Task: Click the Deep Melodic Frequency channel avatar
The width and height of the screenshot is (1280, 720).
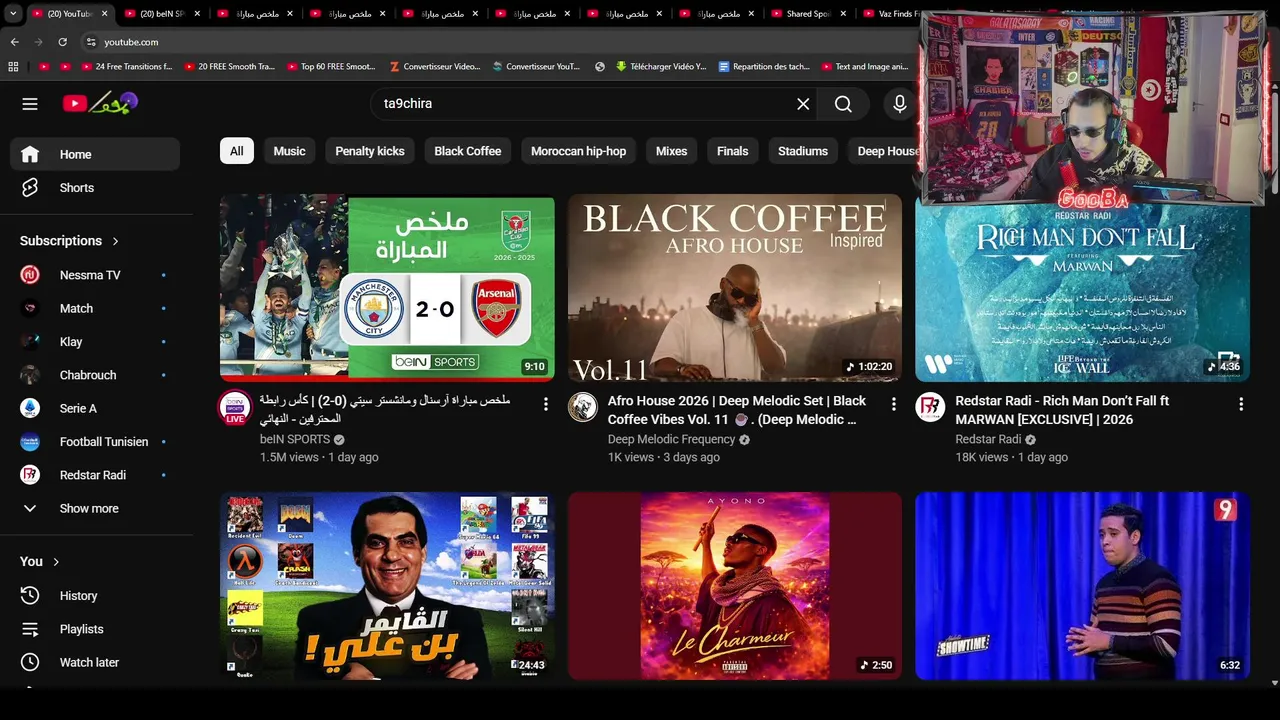Action: (x=583, y=407)
